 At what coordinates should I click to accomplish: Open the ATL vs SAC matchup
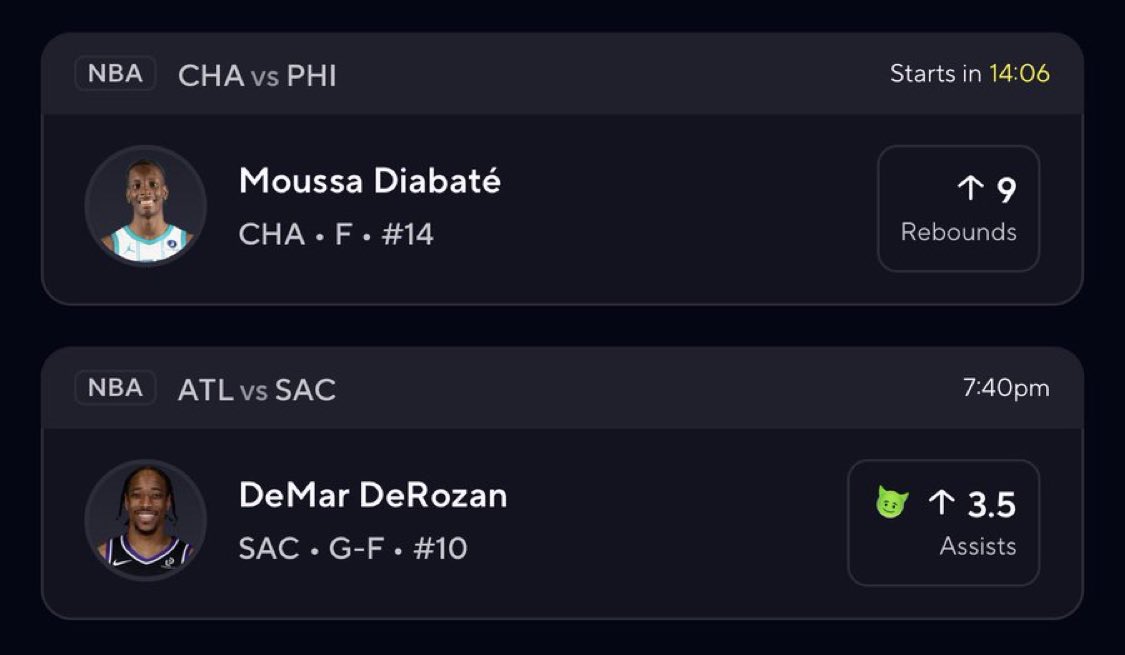(x=257, y=389)
